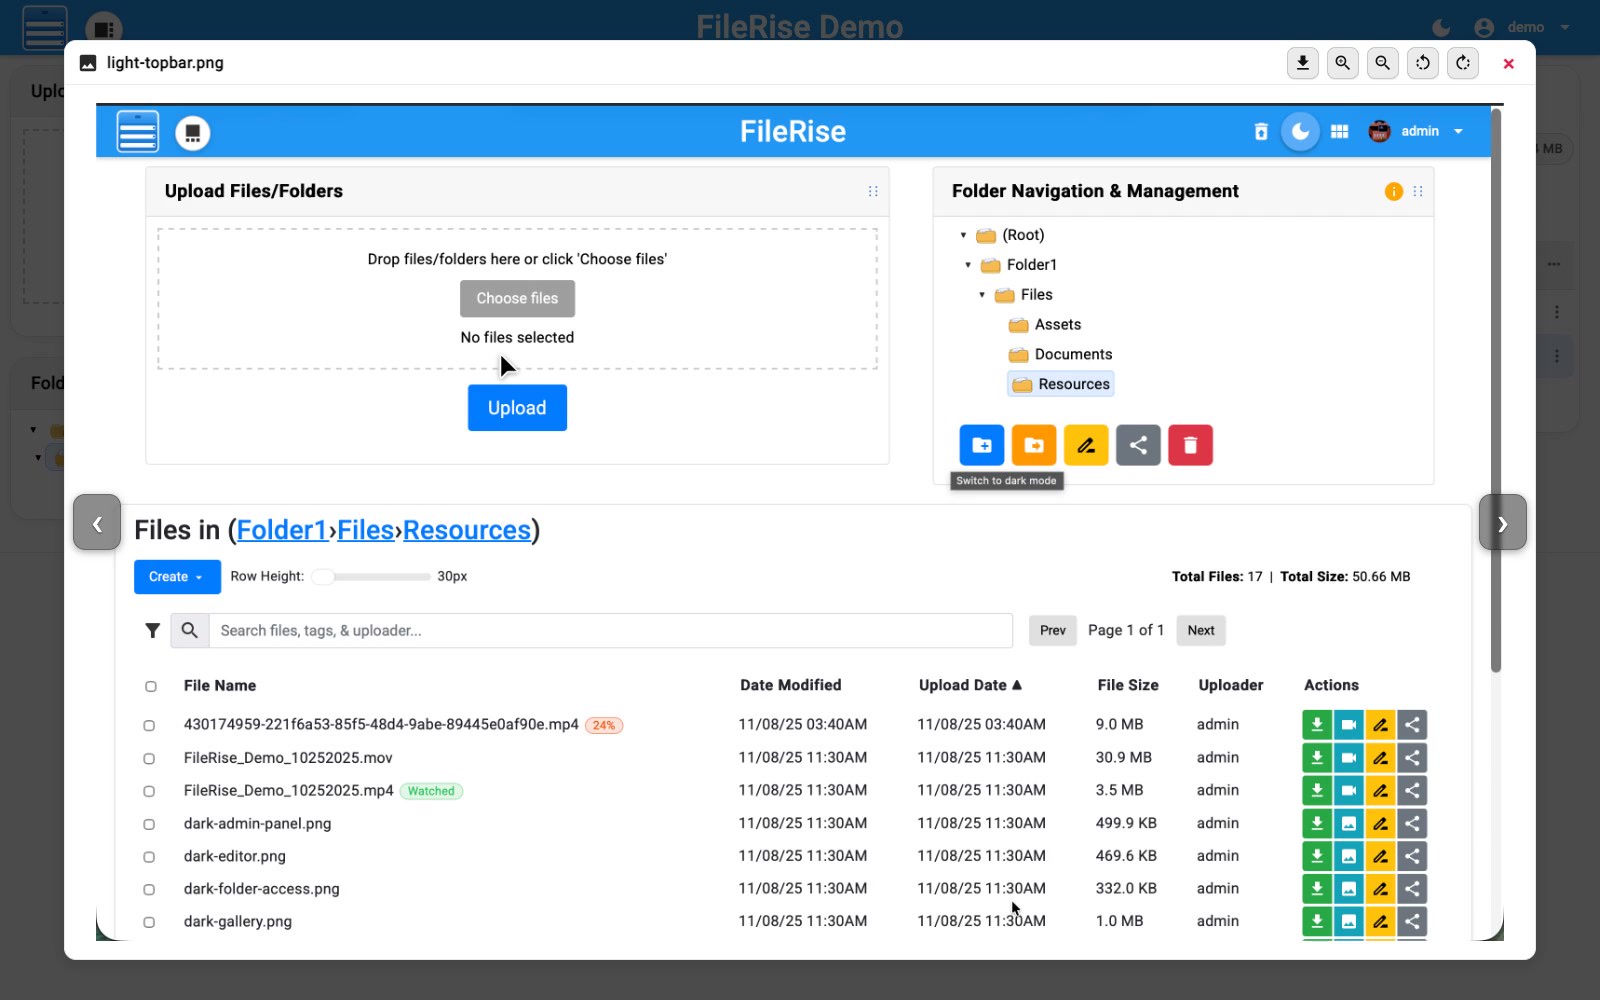Check the dark-gallery.png row checkbox
The height and width of the screenshot is (1000, 1600).
point(149,922)
